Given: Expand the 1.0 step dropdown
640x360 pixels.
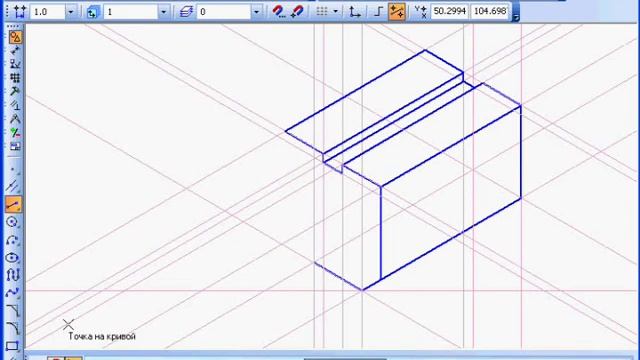Looking at the screenshot, I should coord(71,12).
